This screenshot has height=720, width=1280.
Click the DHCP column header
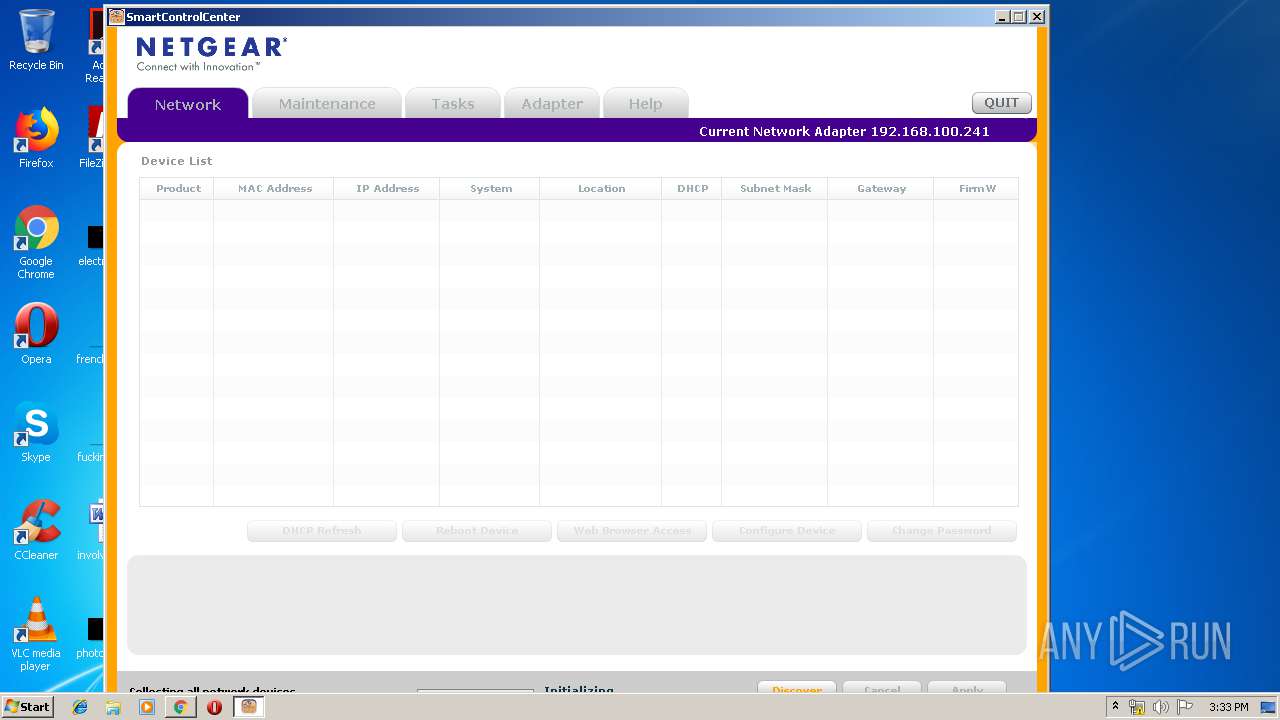(x=692, y=188)
